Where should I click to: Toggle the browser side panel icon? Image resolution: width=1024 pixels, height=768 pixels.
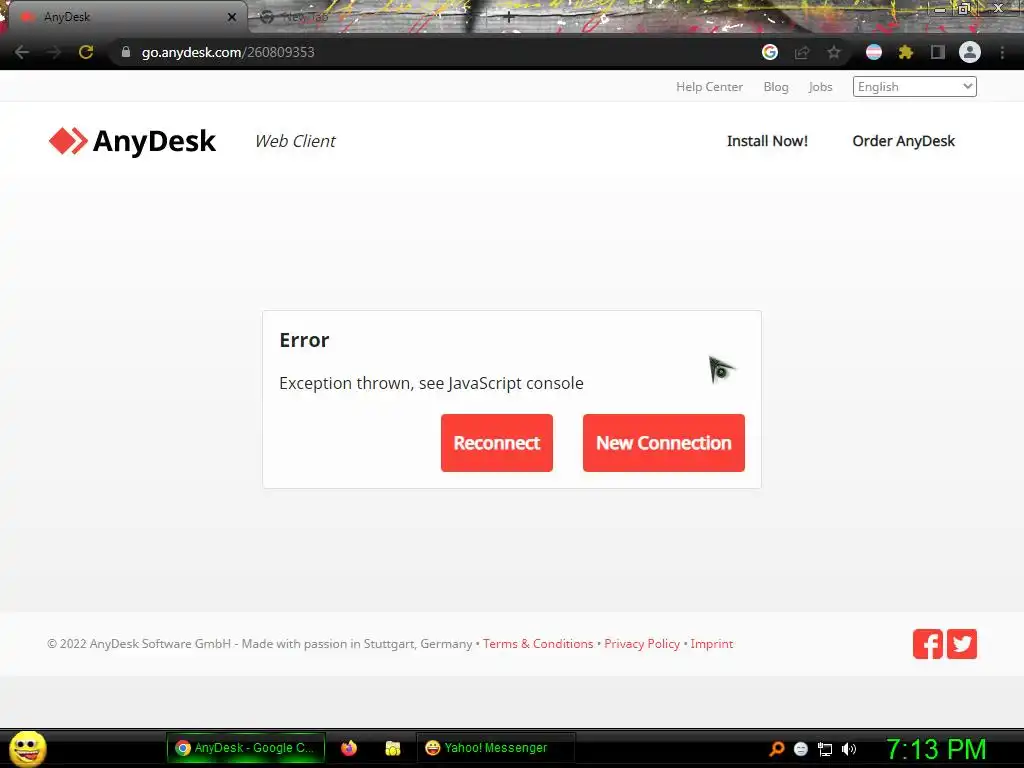(x=938, y=52)
